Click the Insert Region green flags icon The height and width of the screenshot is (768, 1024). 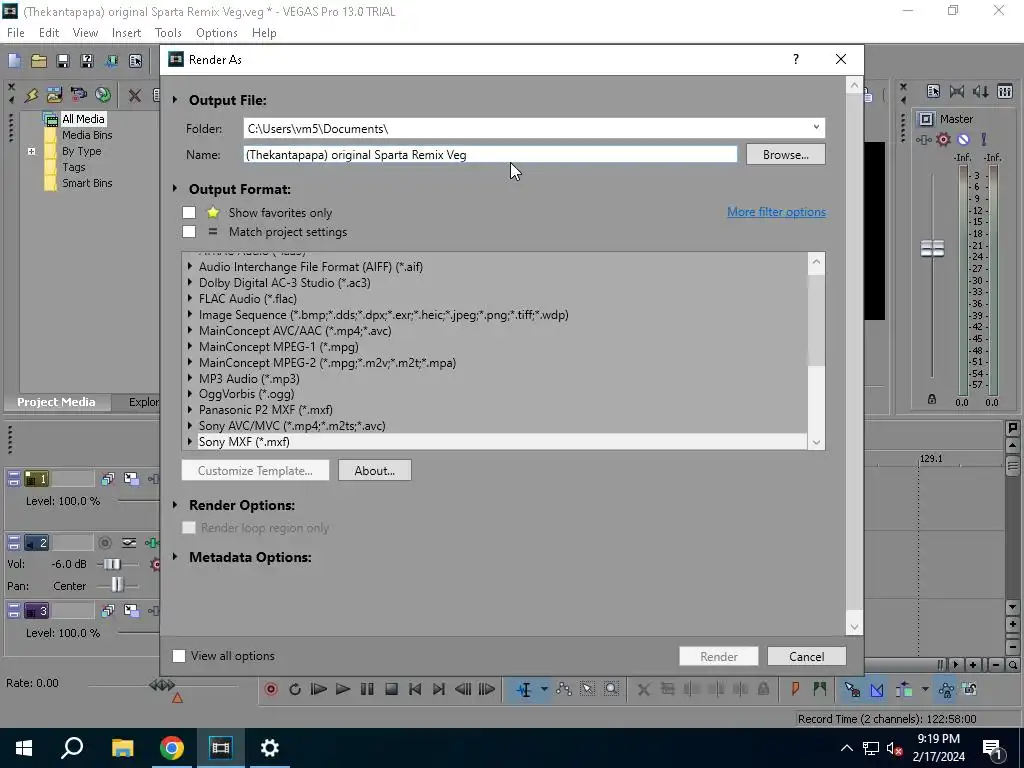point(820,689)
